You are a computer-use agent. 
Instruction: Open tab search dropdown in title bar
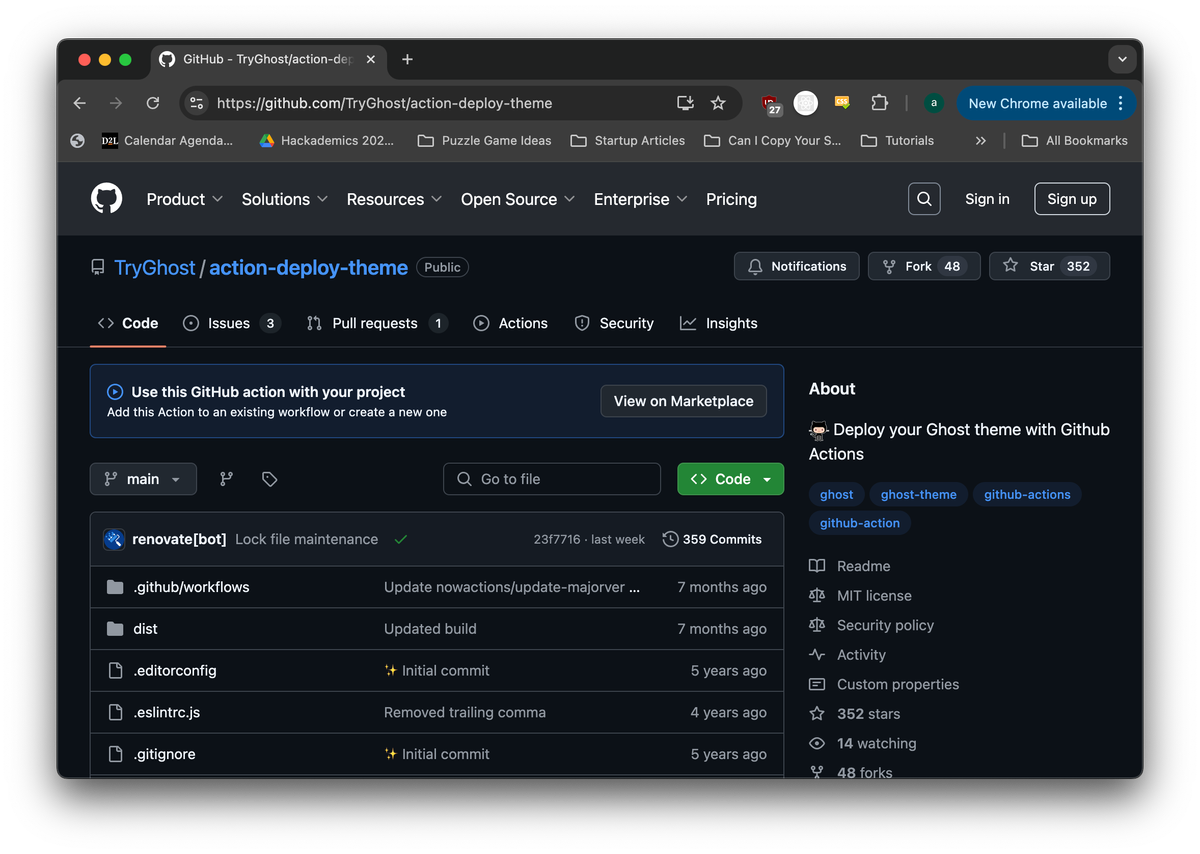pos(1122,60)
